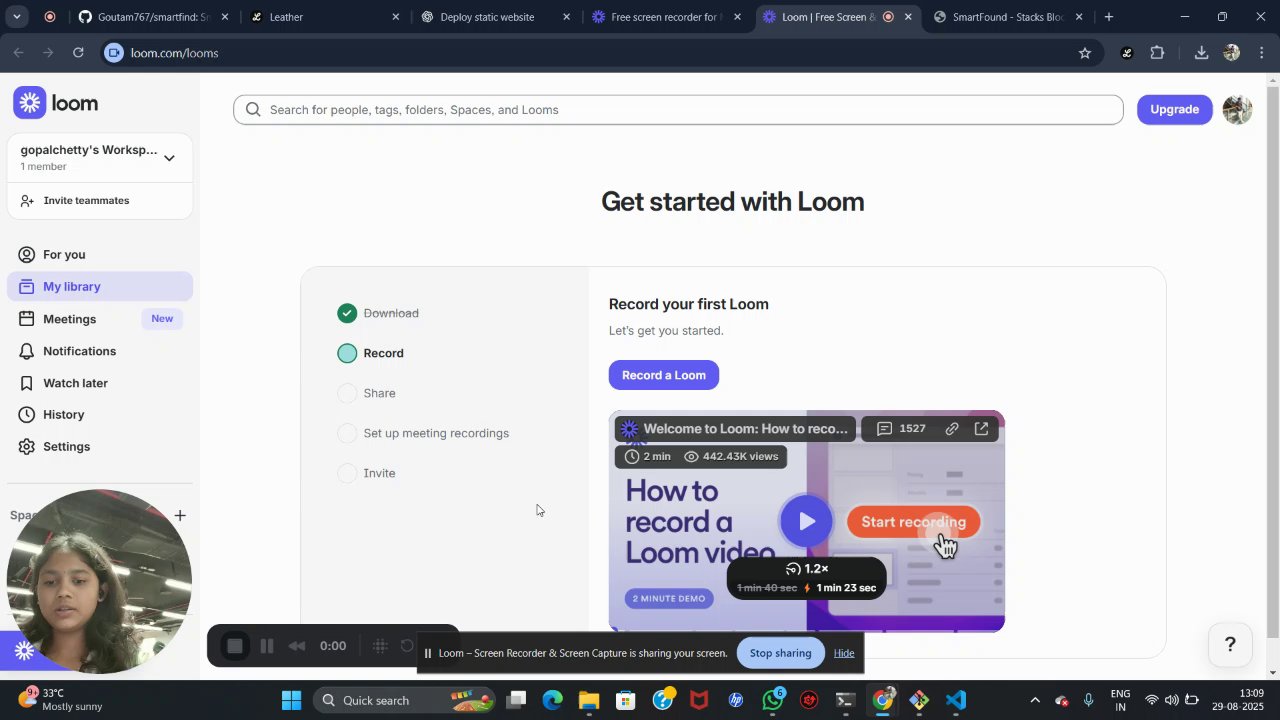Open Visual Studio Code from taskbar

(956, 700)
